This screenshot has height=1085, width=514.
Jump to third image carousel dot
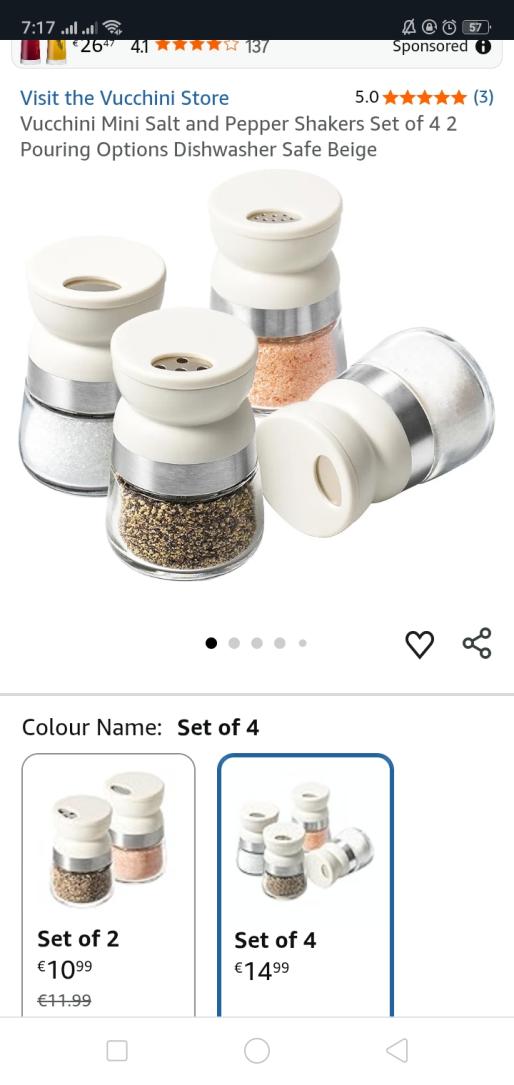coord(257,643)
